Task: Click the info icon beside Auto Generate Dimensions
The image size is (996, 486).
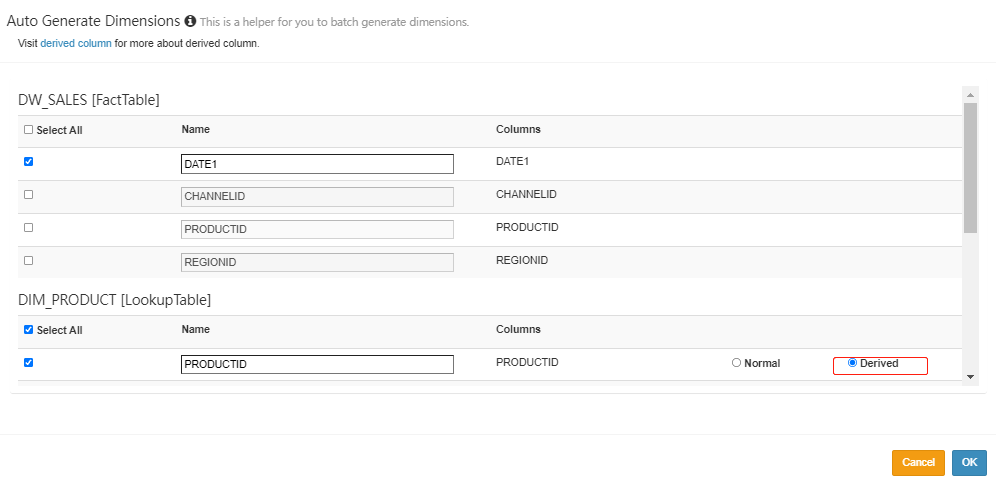Action: [191, 21]
